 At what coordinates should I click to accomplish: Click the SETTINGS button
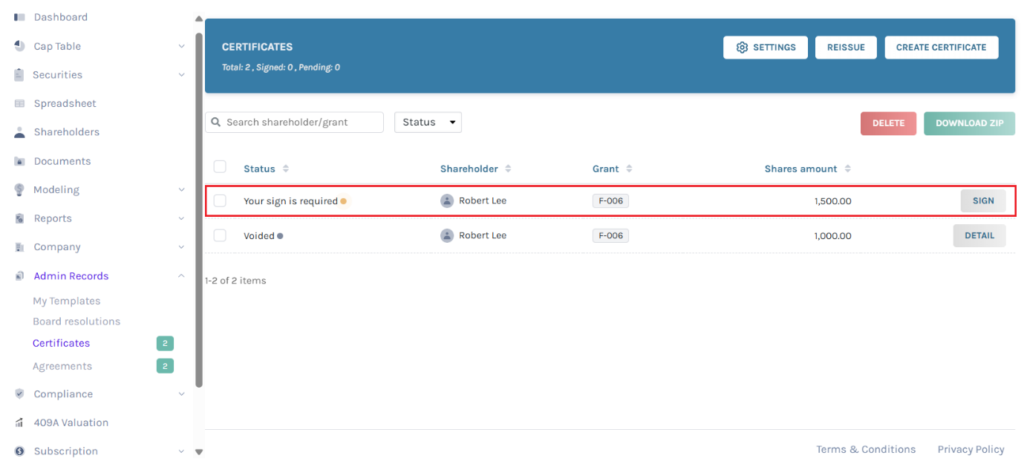tap(765, 48)
